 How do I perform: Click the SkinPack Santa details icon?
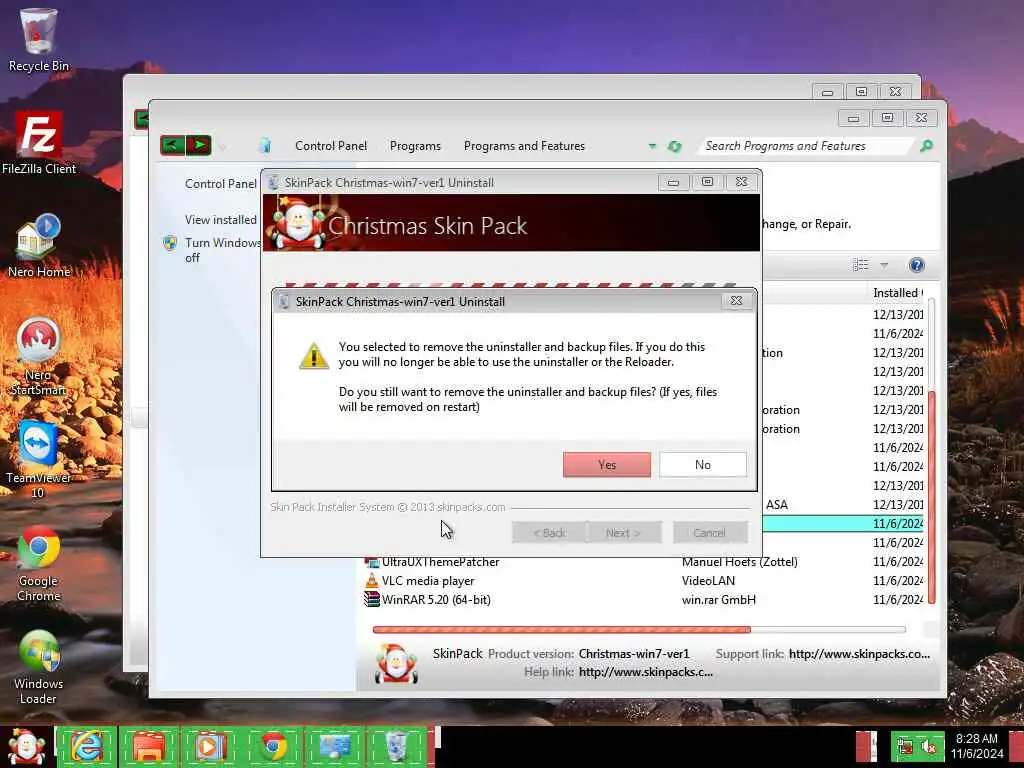[x=396, y=662]
